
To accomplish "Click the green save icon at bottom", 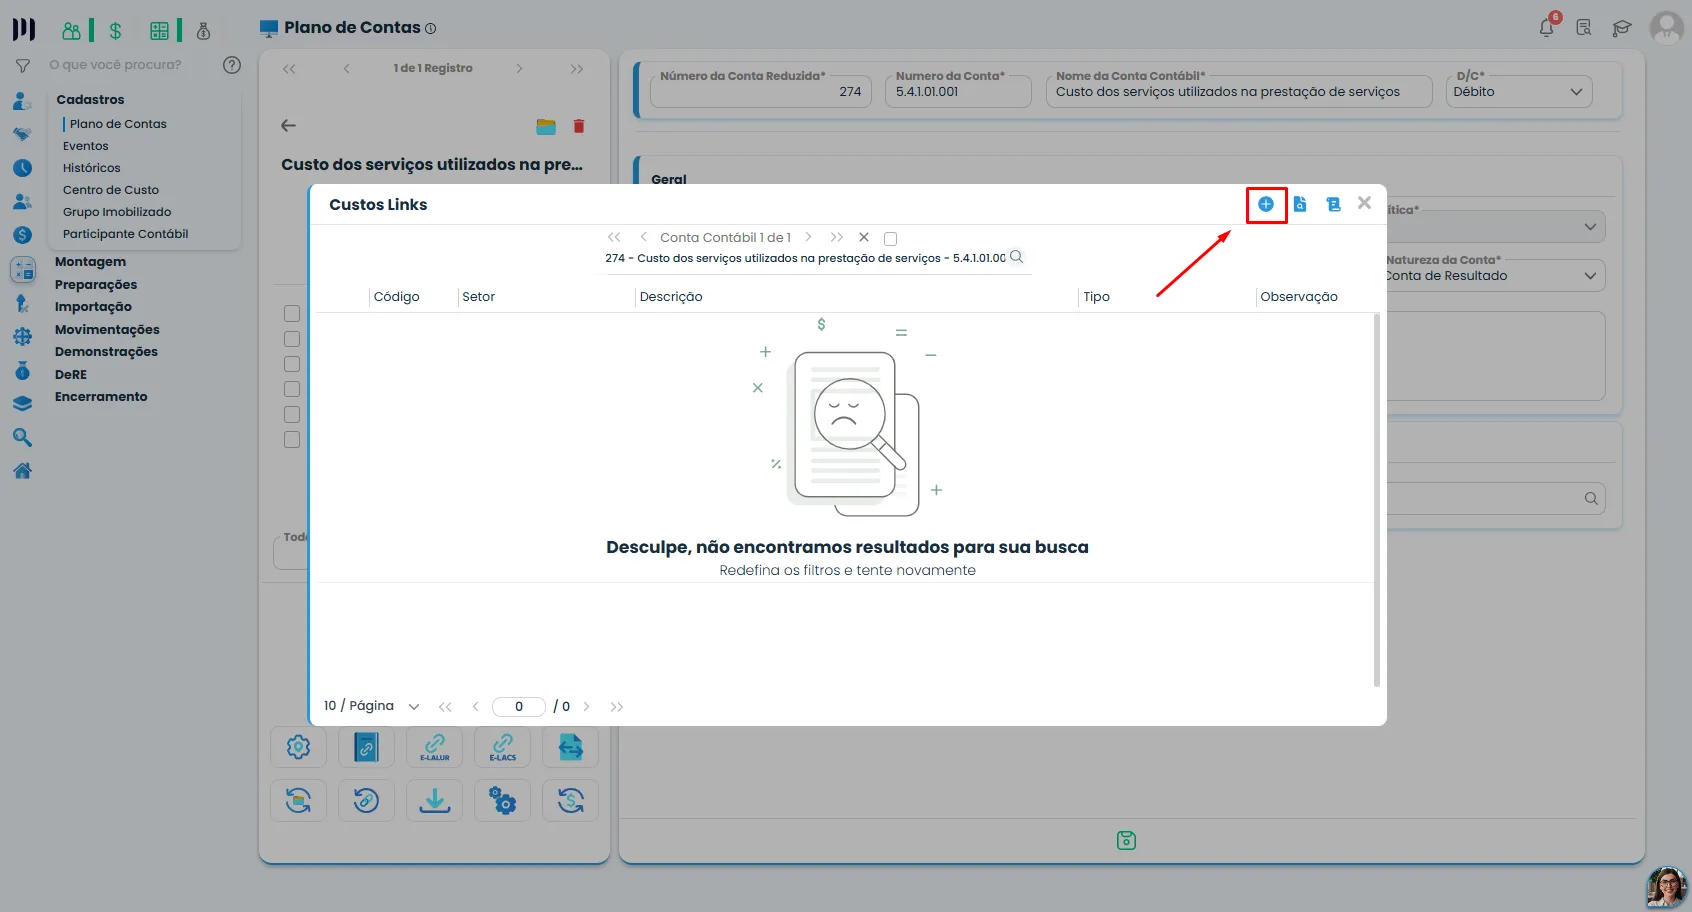I will 1126,840.
